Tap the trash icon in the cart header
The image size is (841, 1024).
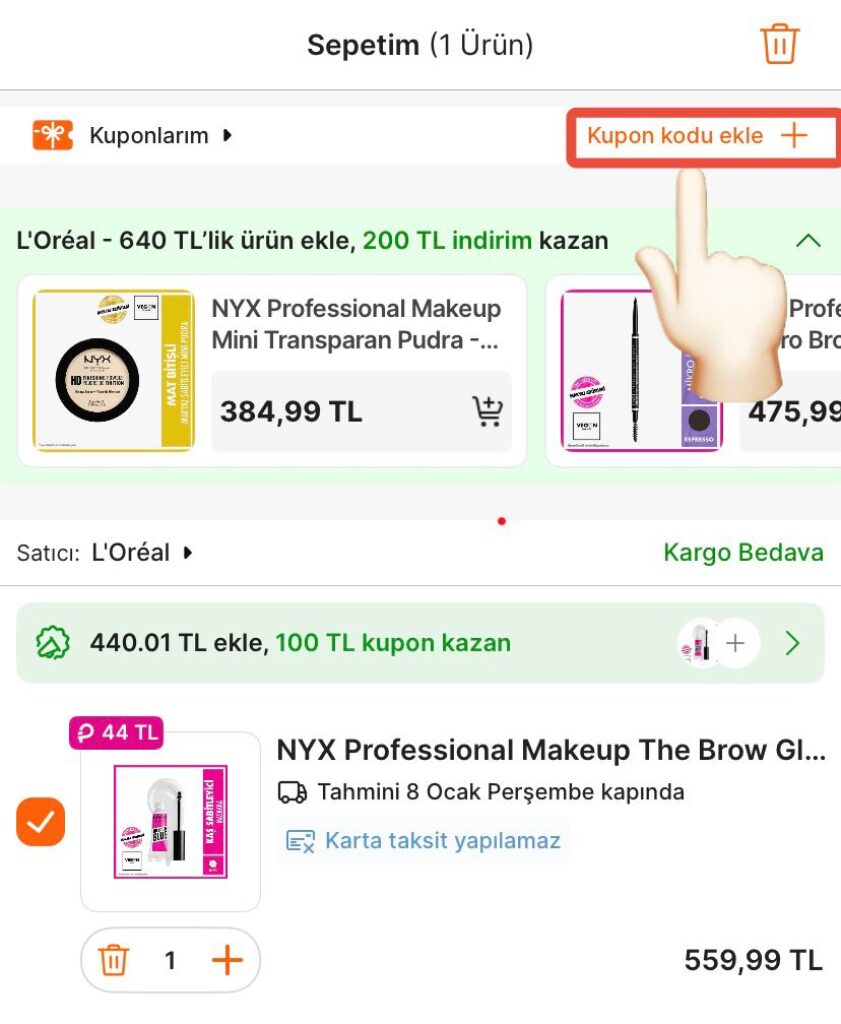[779, 45]
